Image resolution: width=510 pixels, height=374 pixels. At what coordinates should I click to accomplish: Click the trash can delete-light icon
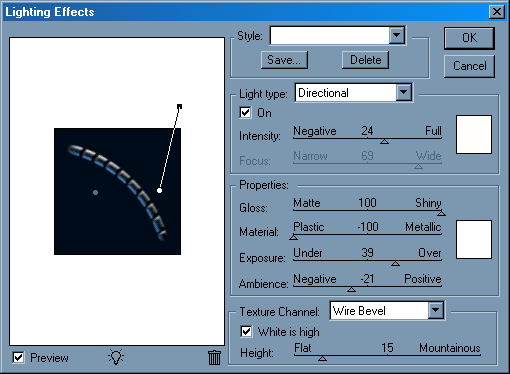click(214, 357)
